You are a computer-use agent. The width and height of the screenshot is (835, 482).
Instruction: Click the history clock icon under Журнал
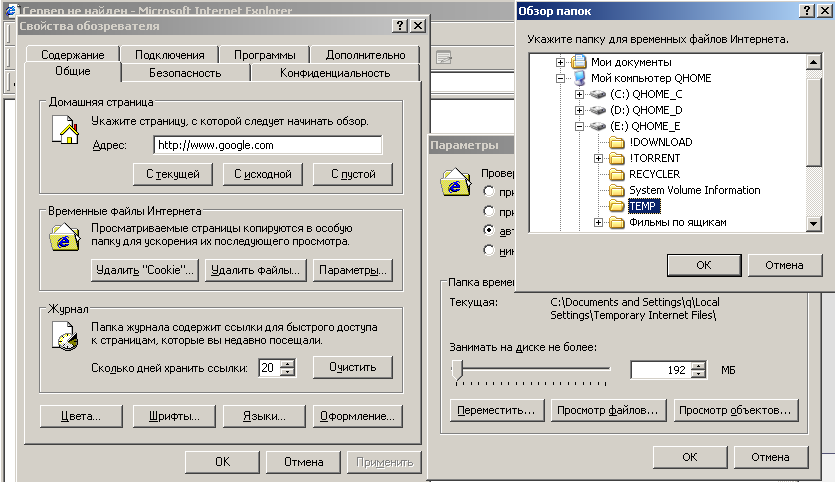66,337
